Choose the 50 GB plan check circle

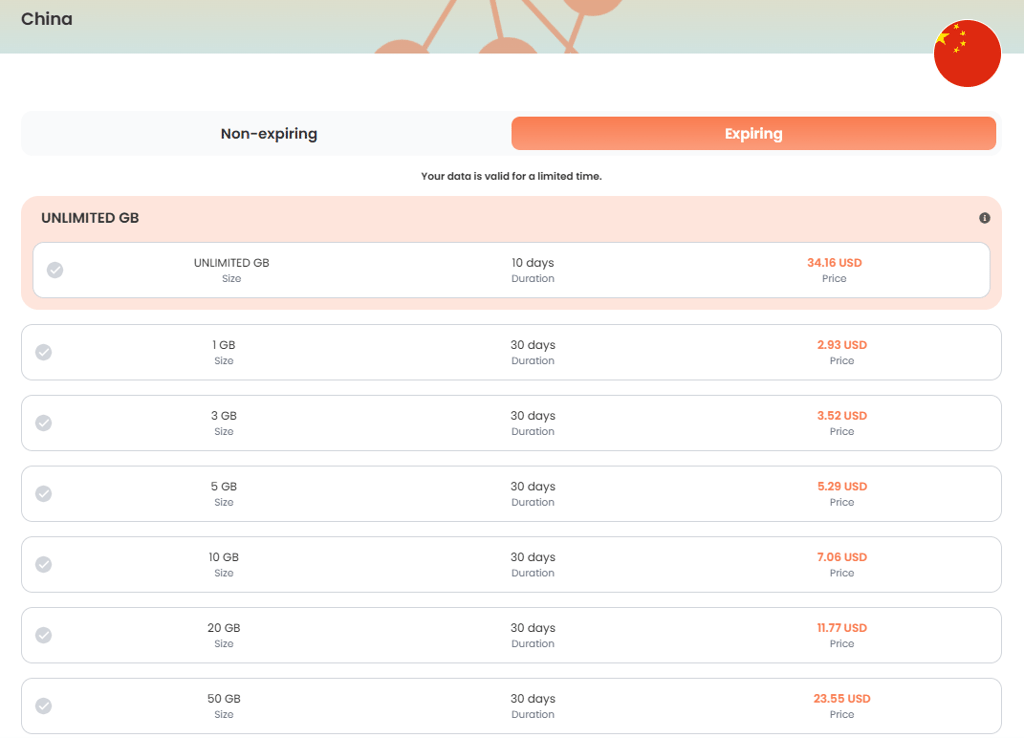(x=44, y=705)
